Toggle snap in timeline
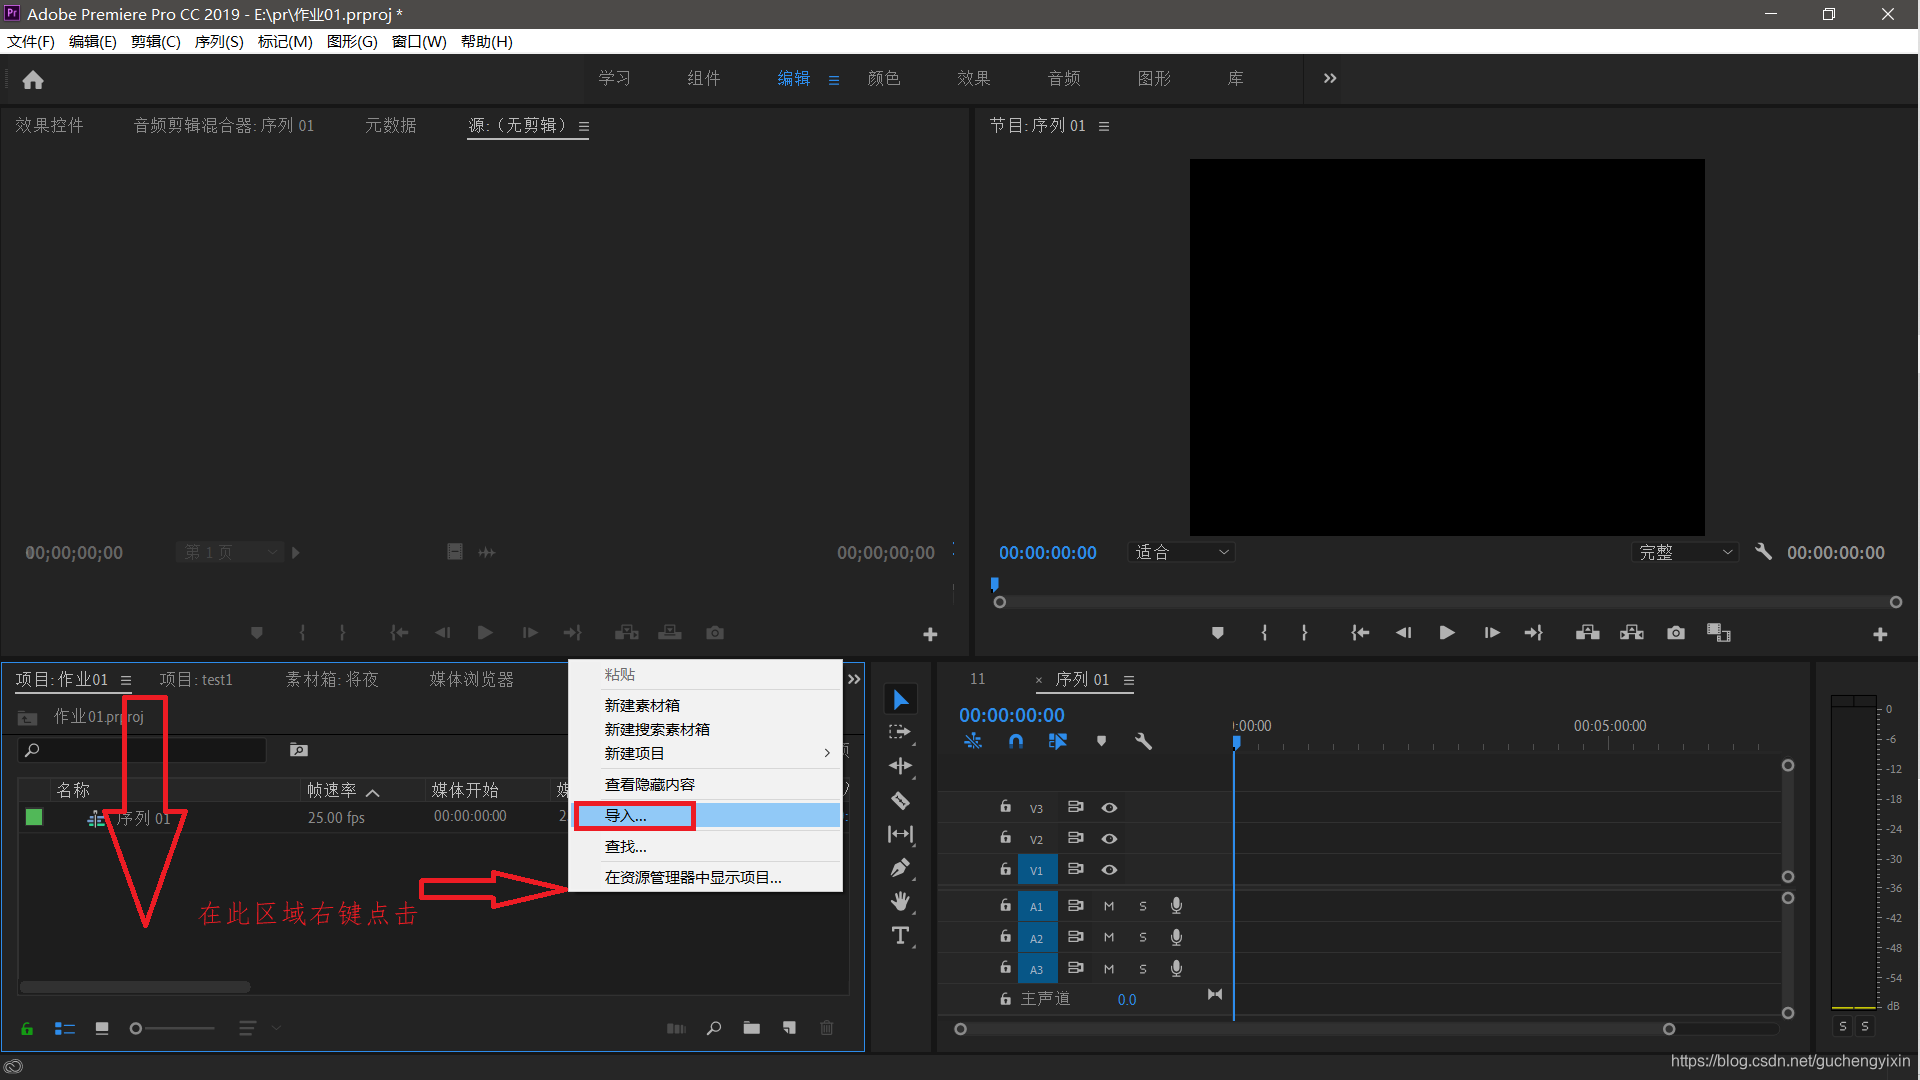Screen dimensions: 1920x1080 [1015, 741]
